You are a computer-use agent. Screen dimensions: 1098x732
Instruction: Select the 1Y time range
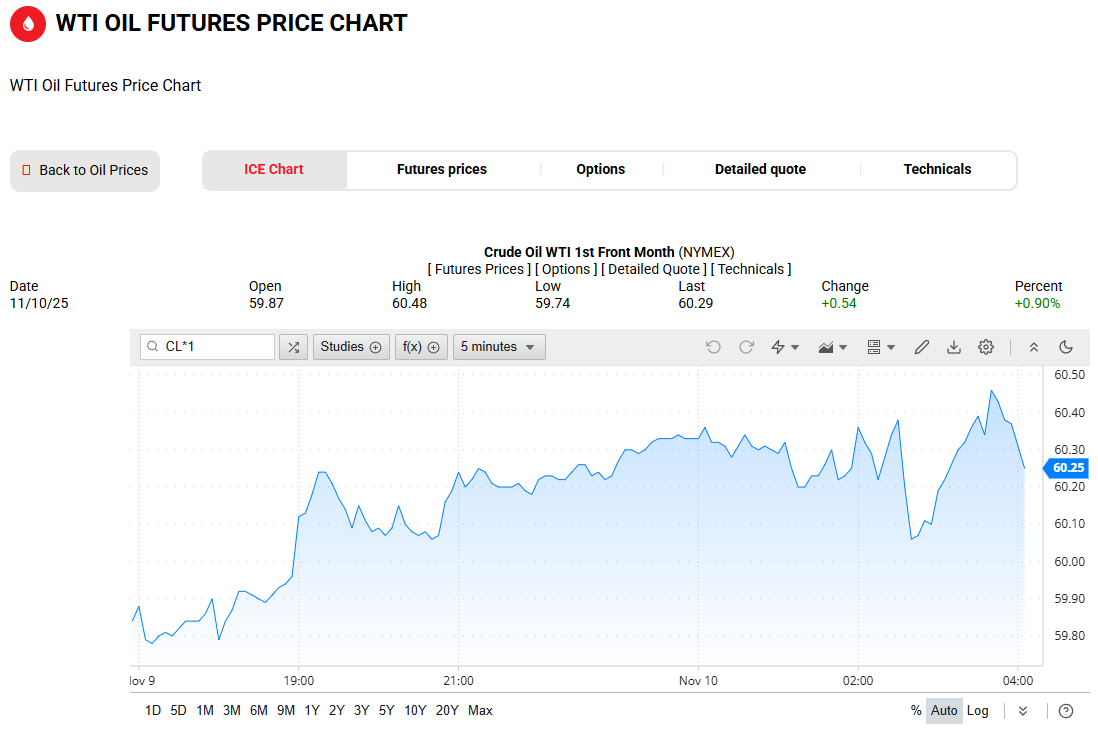[312, 711]
